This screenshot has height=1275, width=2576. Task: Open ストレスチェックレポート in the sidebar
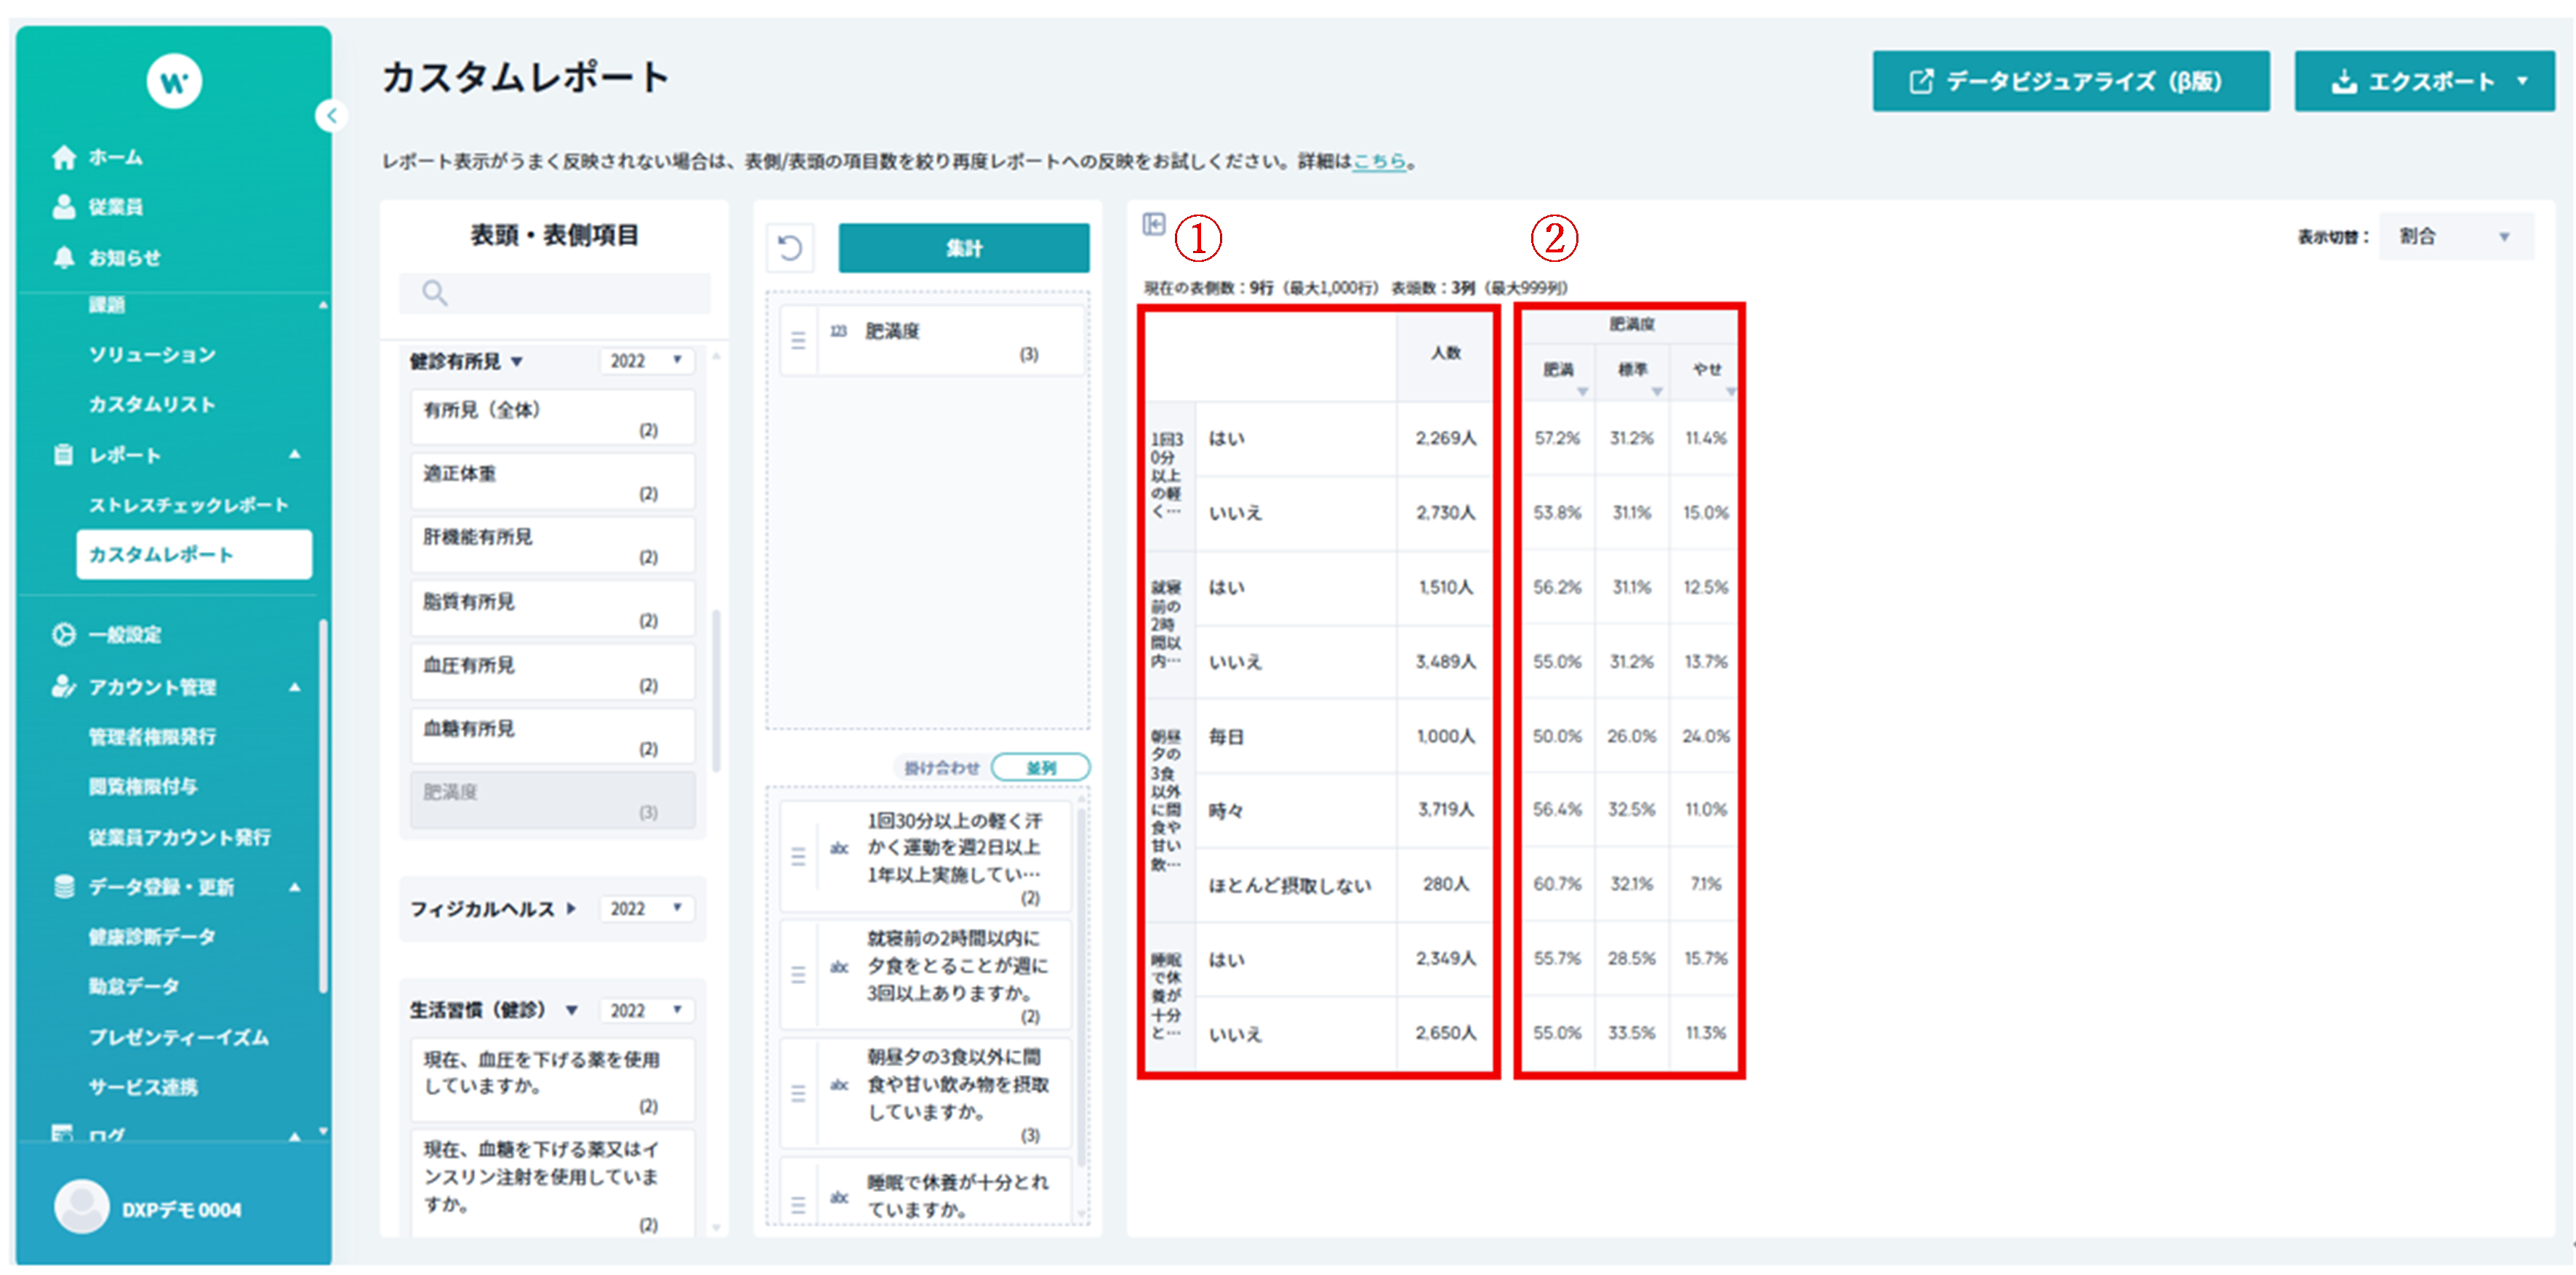click(x=188, y=505)
